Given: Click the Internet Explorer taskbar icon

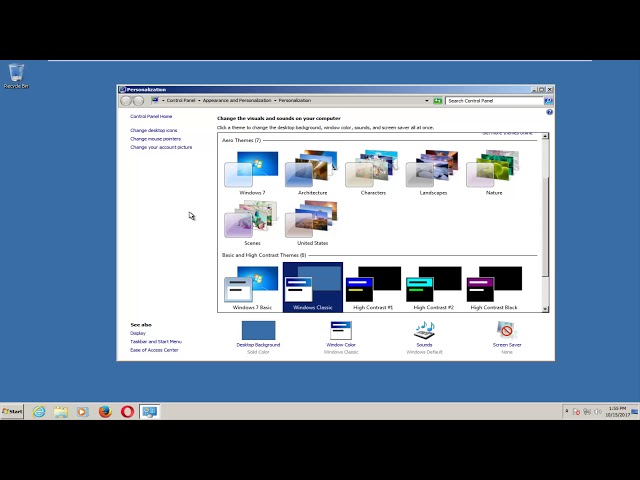Looking at the screenshot, I should pos(39,411).
